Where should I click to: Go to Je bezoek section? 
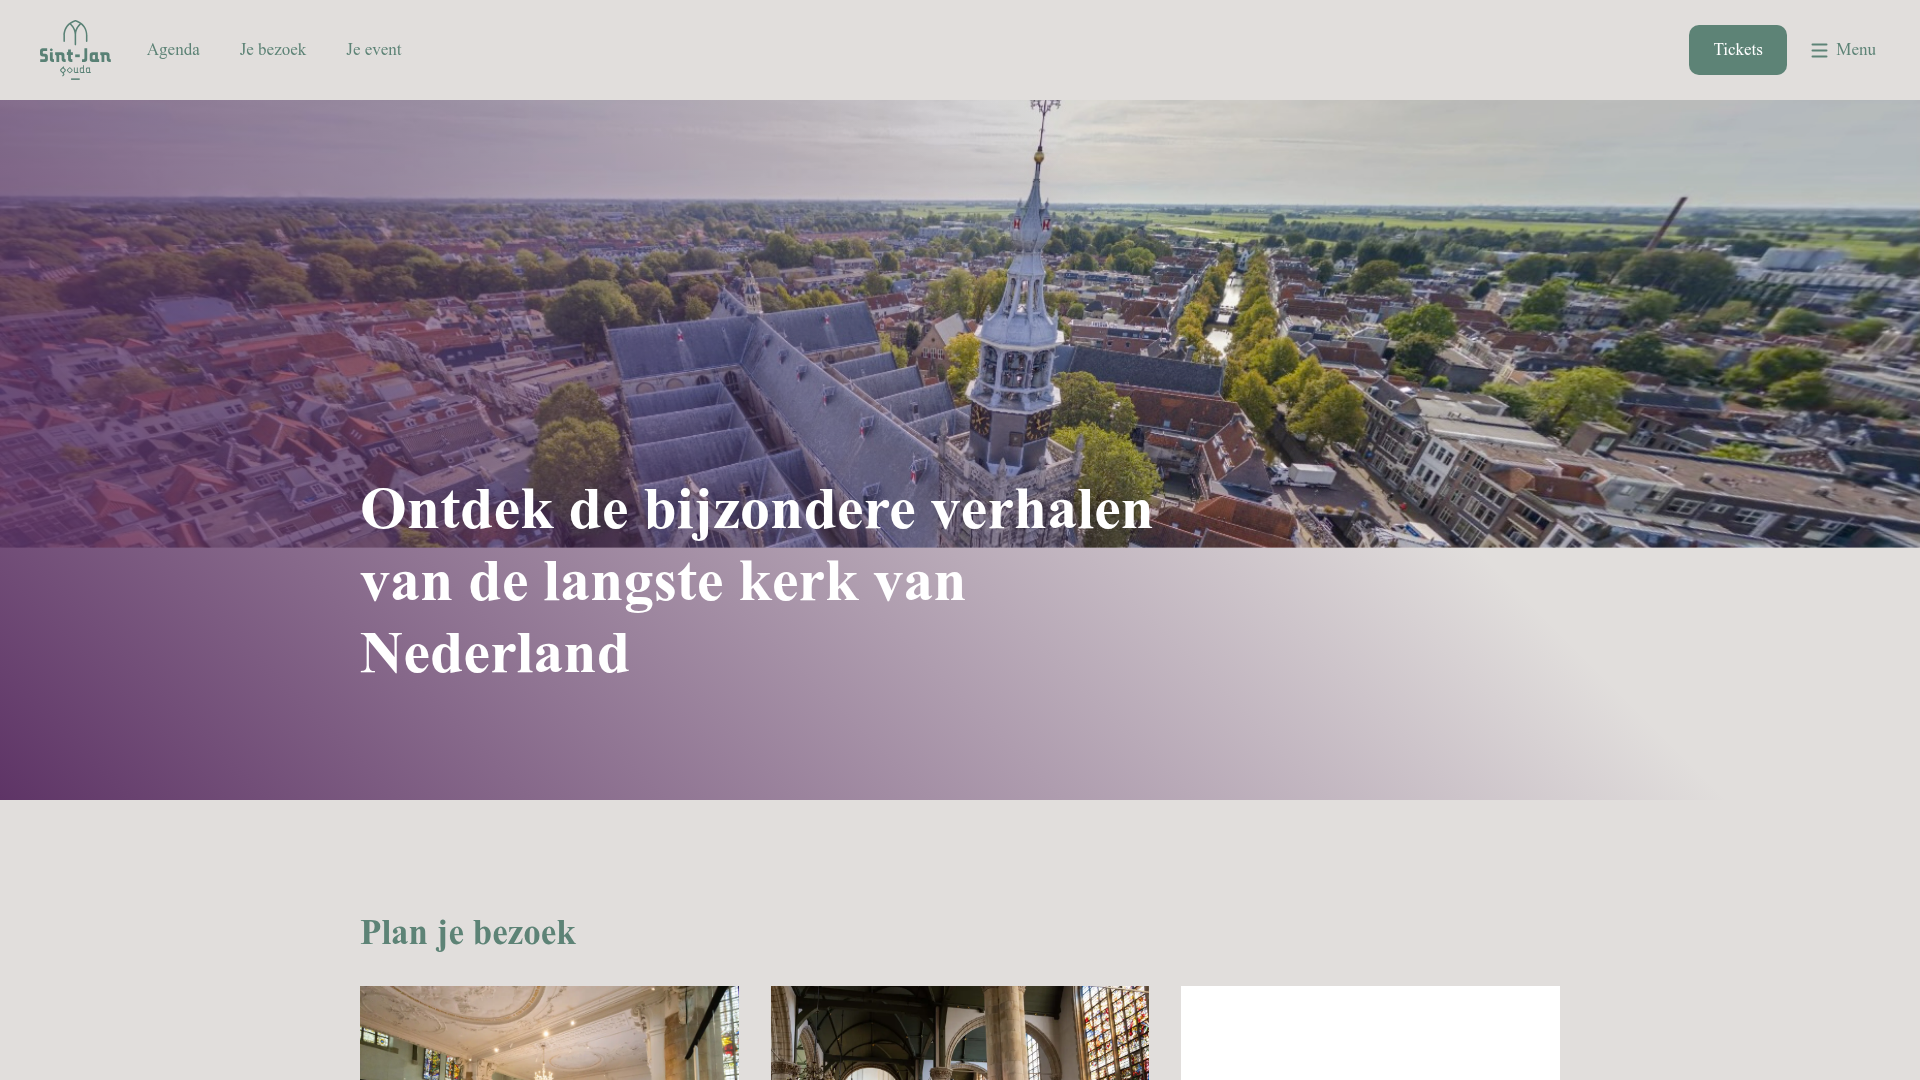coord(273,50)
